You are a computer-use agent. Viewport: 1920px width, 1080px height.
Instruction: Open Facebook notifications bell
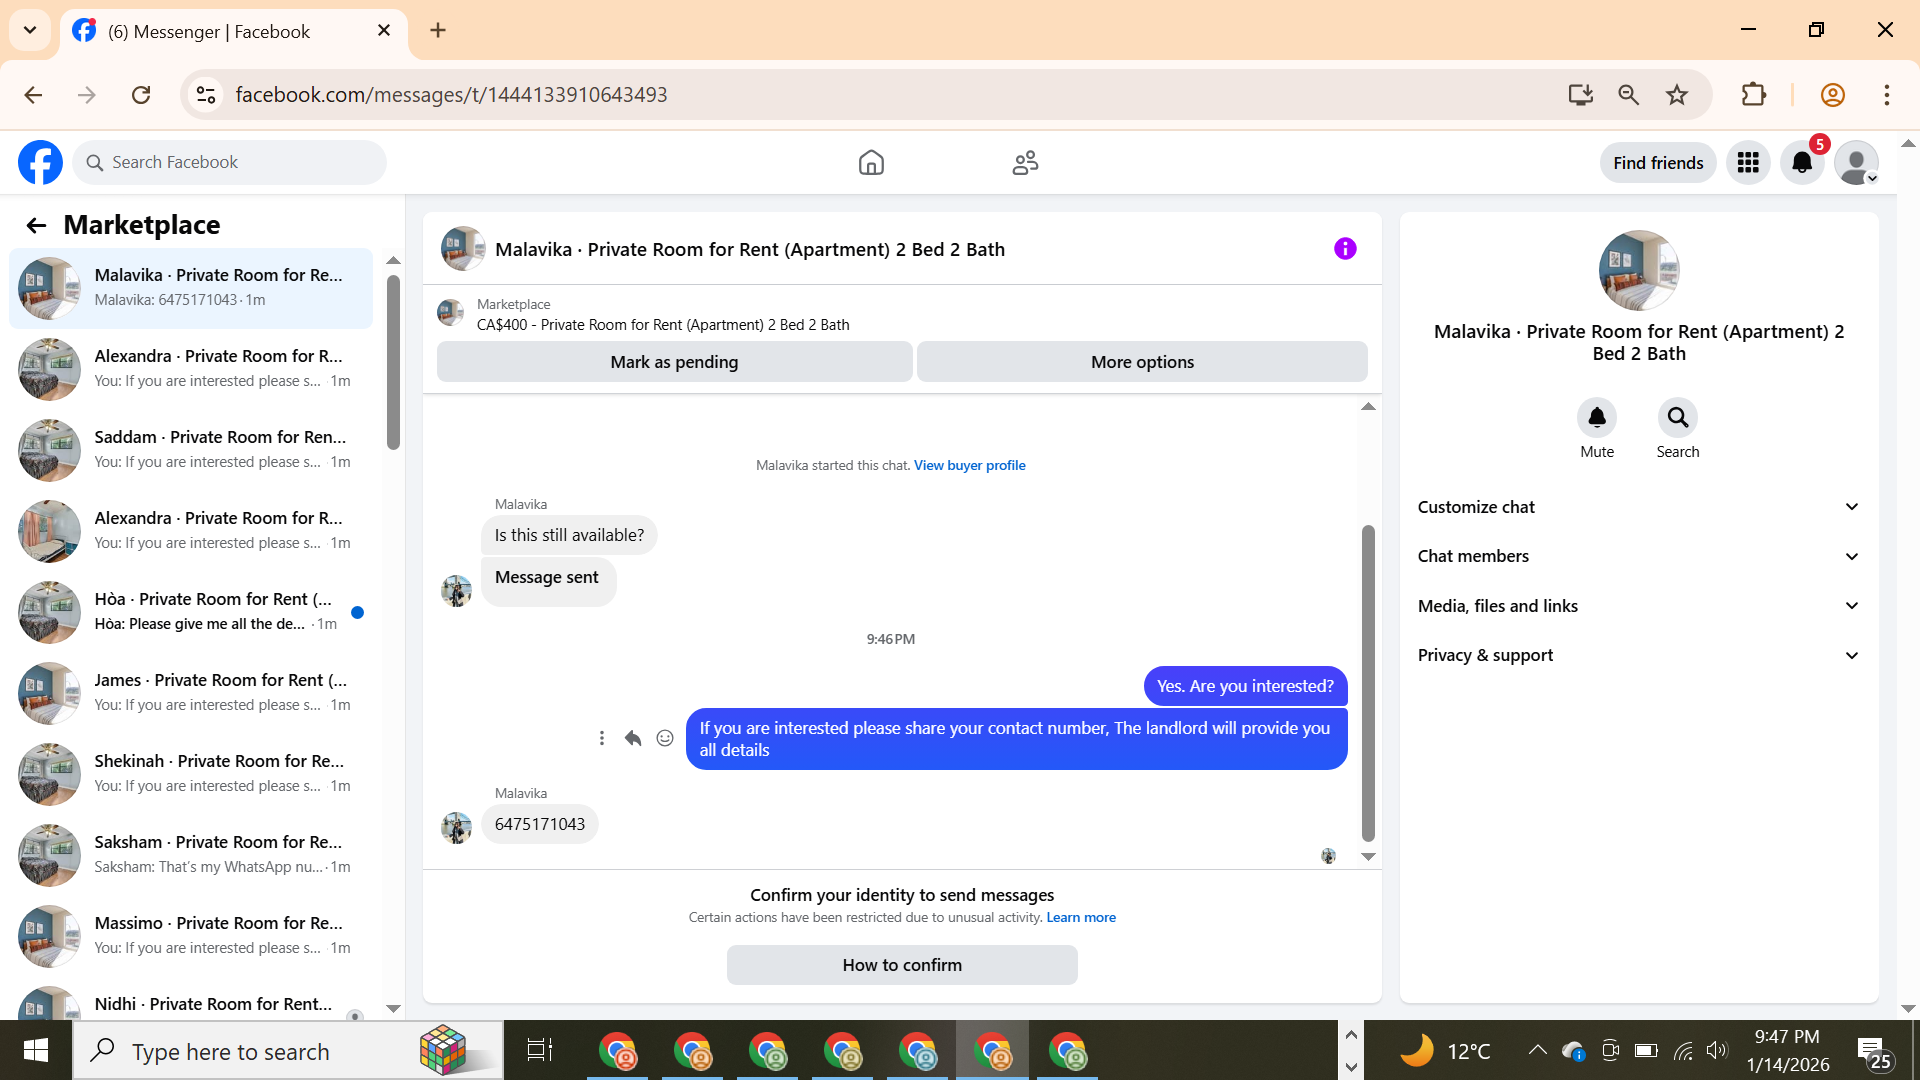(x=1802, y=163)
